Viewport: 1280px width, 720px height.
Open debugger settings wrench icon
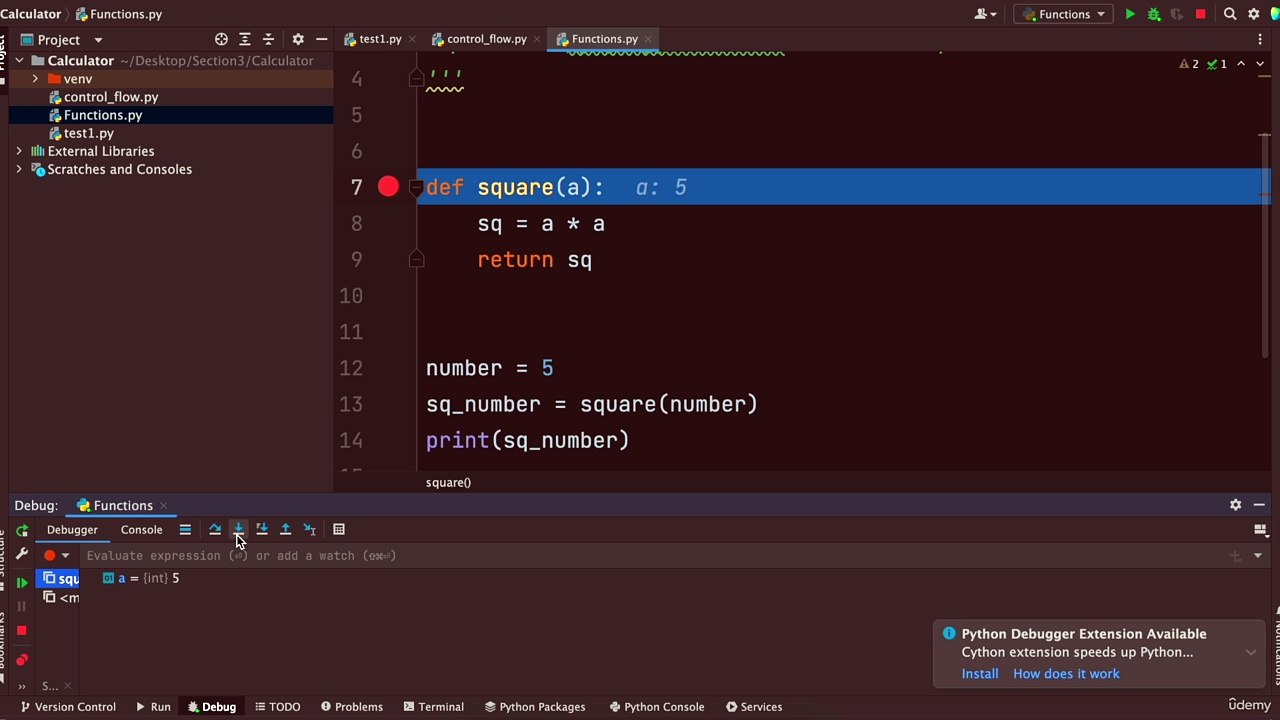click(x=22, y=554)
